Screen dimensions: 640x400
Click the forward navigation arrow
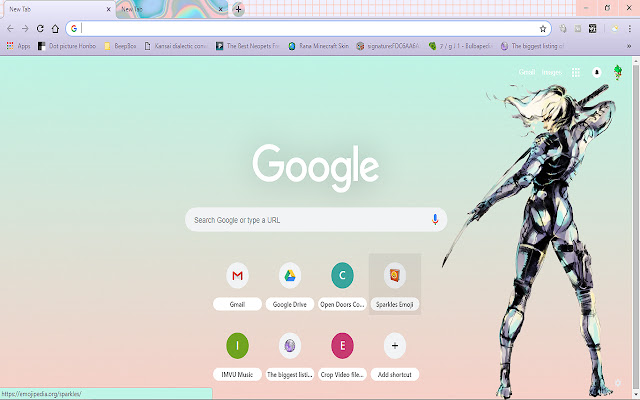(25, 29)
